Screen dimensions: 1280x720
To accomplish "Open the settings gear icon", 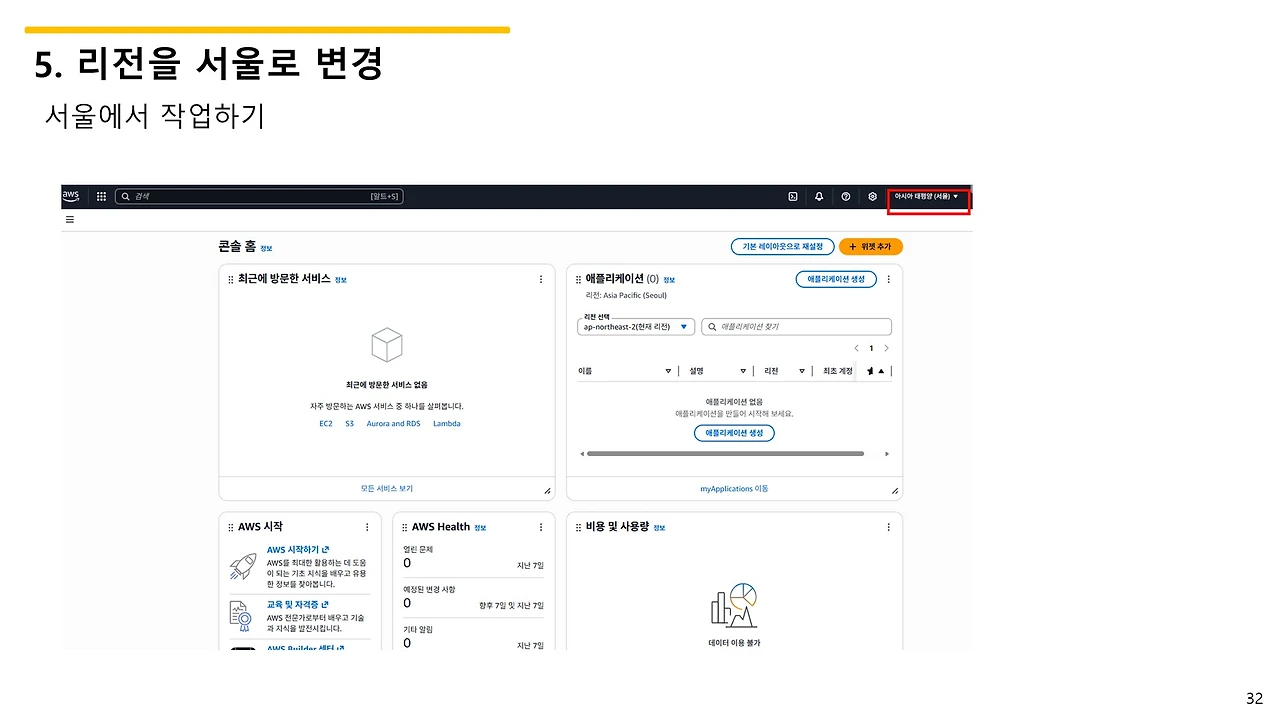I will [x=872, y=196].
